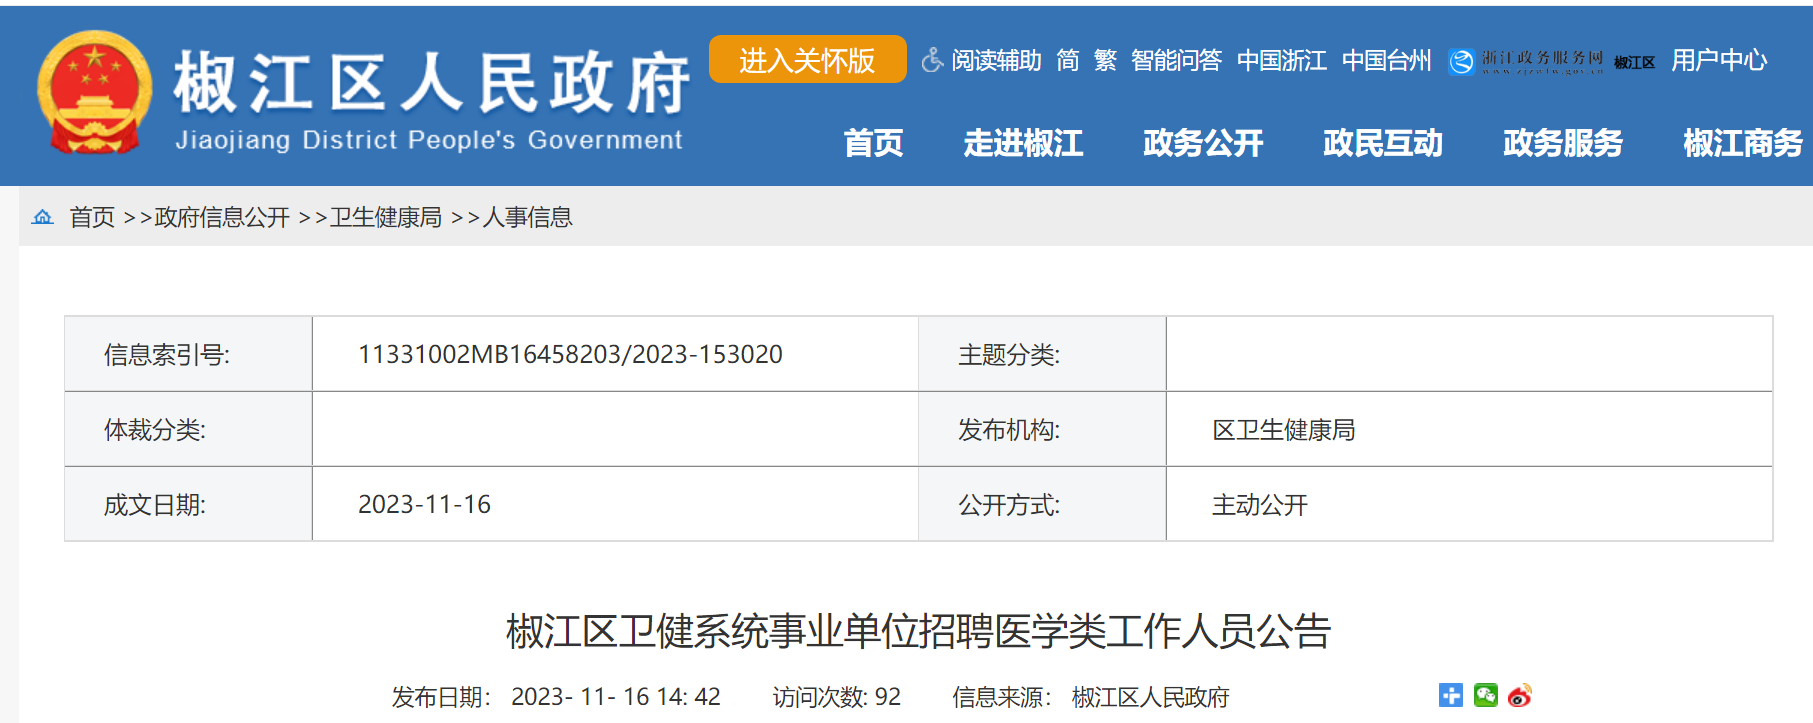Select 首页 in the main navigation
The width and height of the screenshot is (1813, 723).
coord(873,143)
